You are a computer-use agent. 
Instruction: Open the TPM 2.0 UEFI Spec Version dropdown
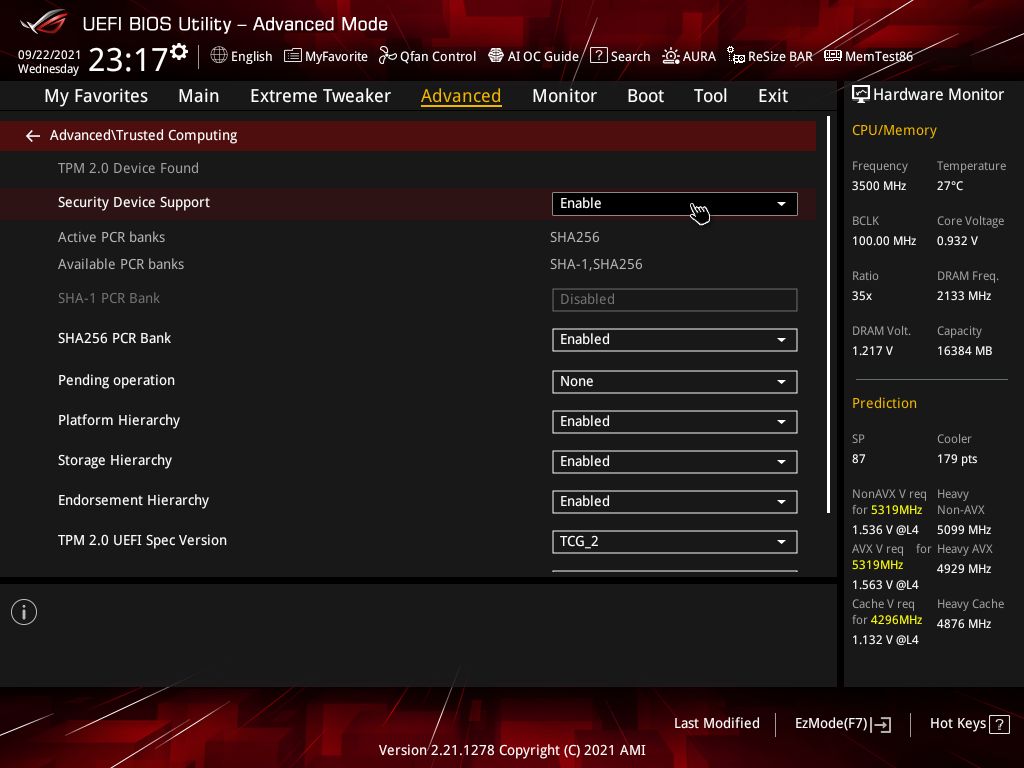coord(675,541)
